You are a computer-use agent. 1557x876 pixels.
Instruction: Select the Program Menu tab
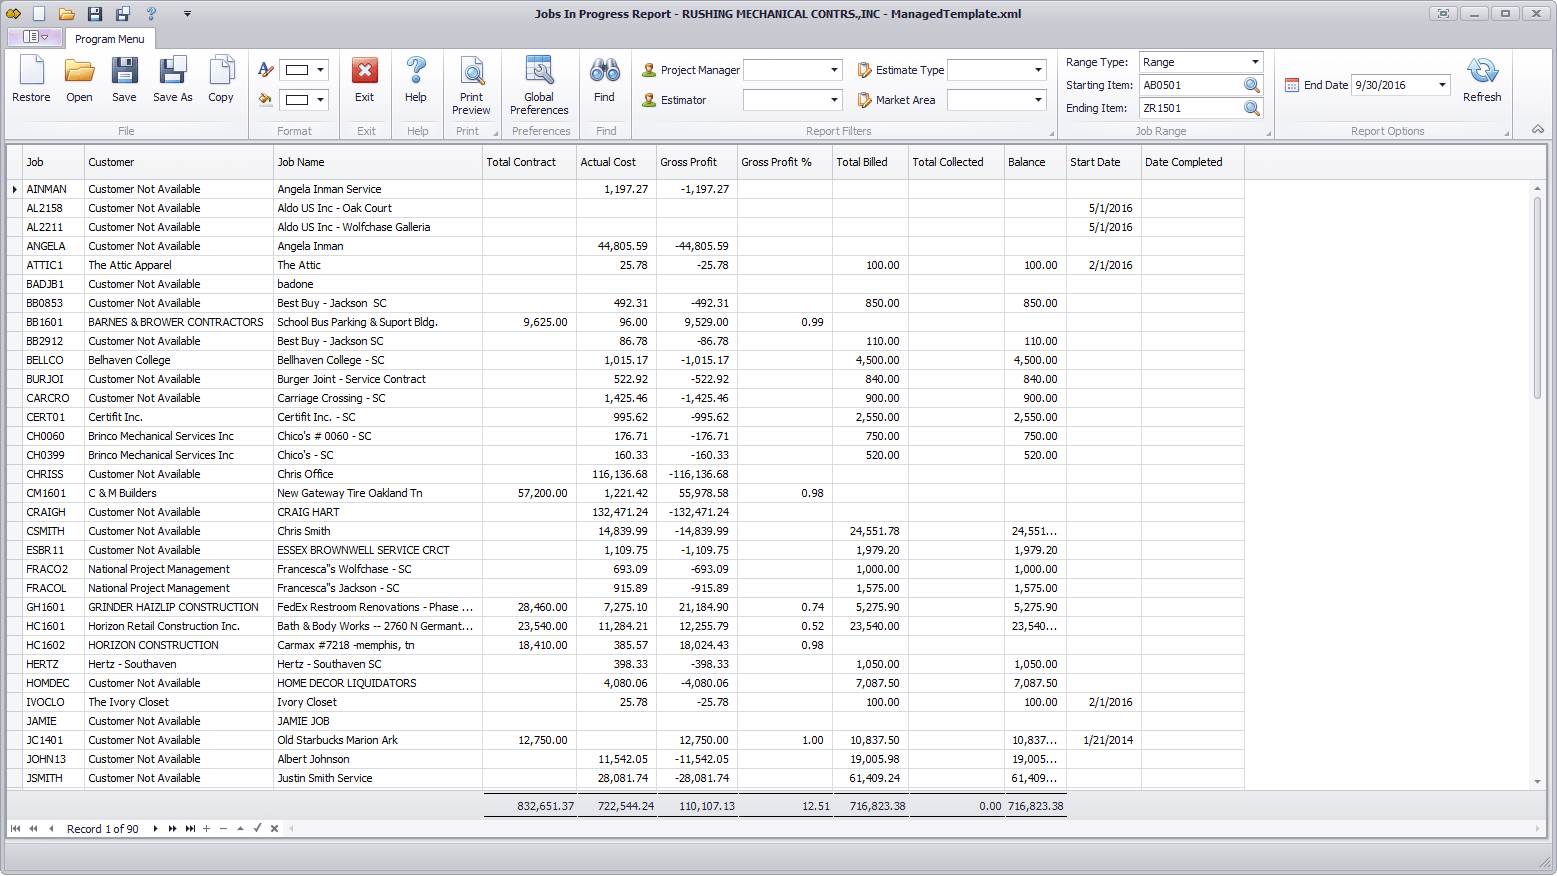point(109,39)
